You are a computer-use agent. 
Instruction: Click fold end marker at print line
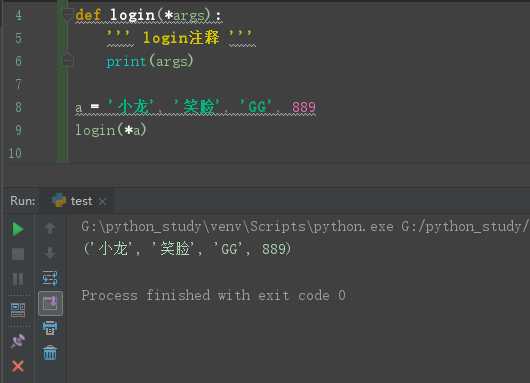click(x=68, y=60)
